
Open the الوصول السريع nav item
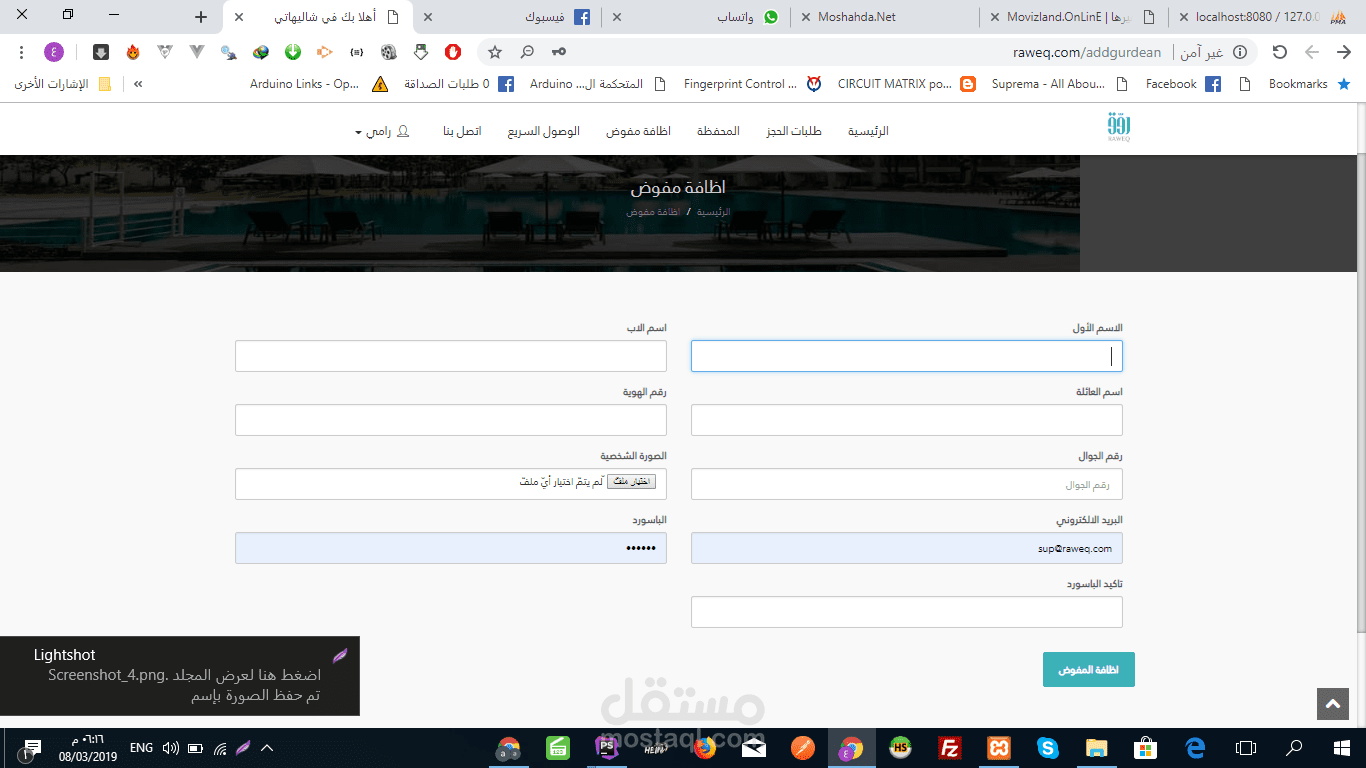(x=543, y=131)
